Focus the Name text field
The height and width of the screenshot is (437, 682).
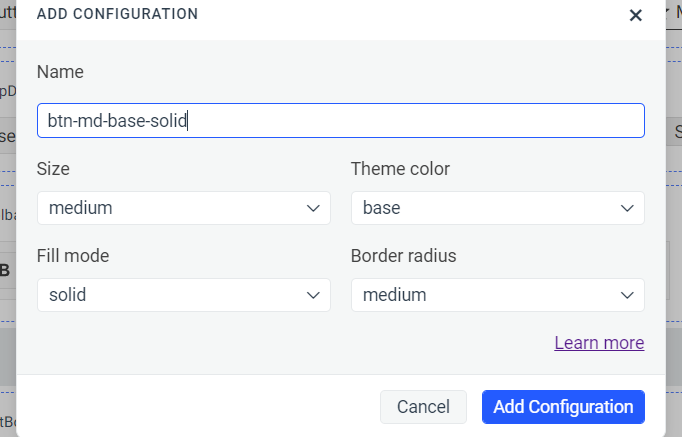coord(340,121)
